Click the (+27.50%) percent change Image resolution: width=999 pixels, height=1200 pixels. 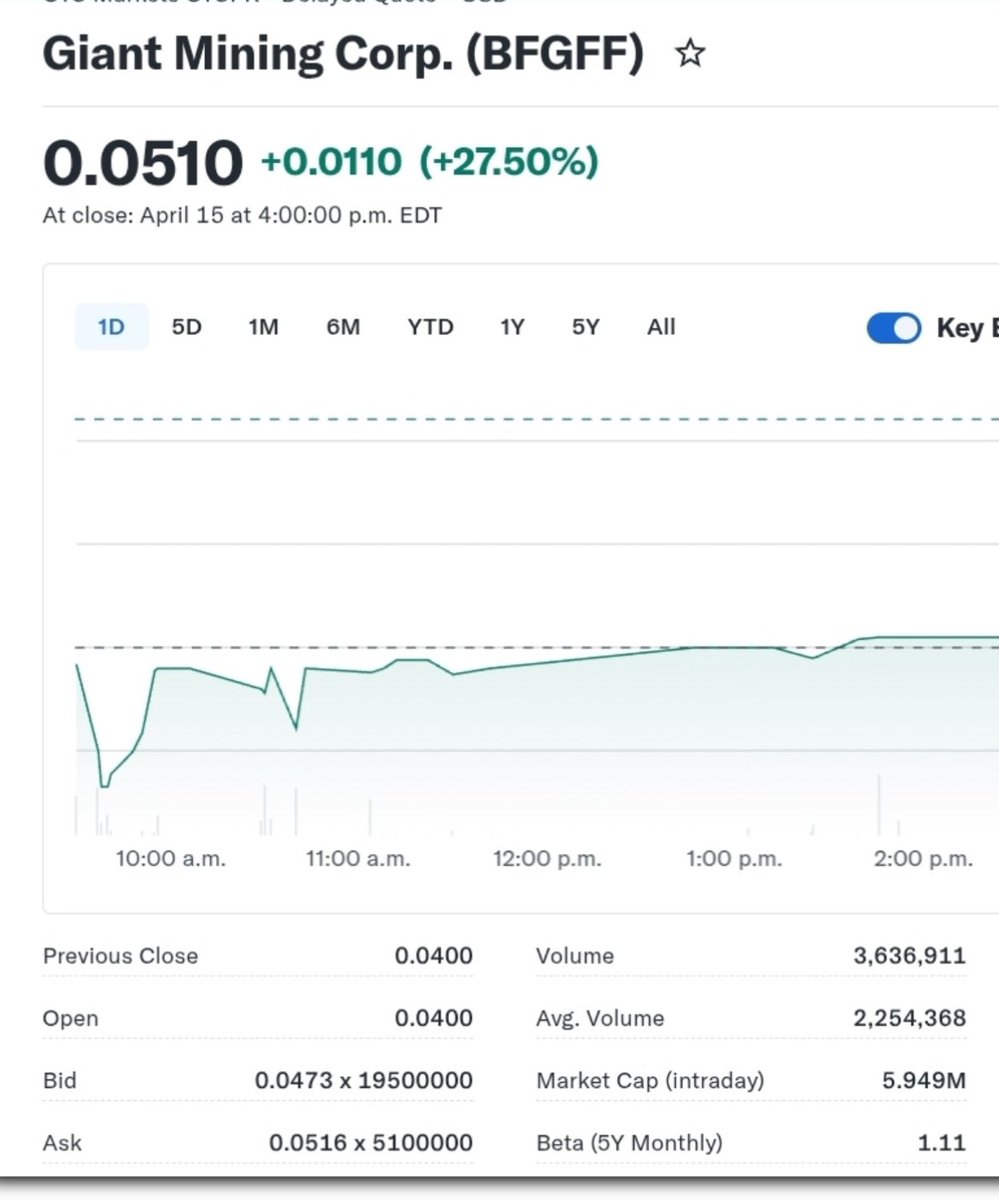pyautogui.click(x=508, y=161)
